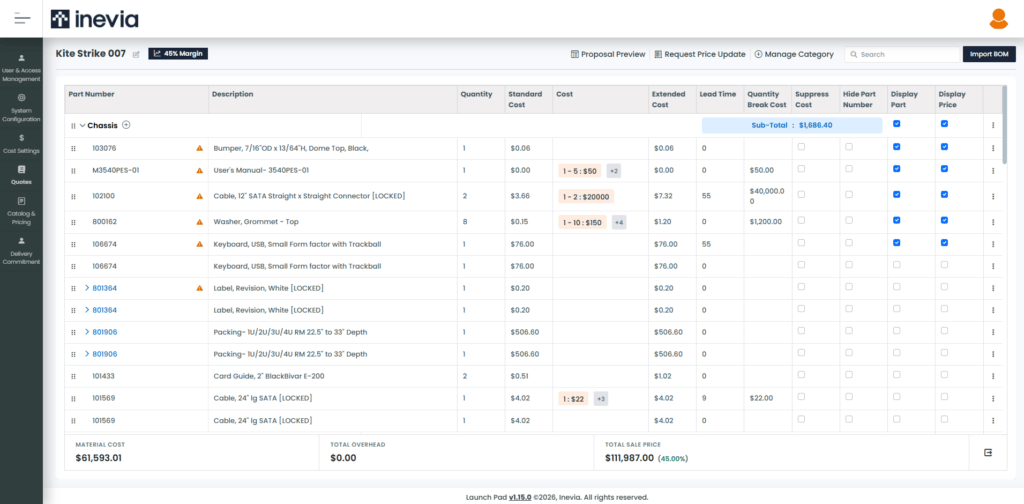
Task: Click warning icon for M3540PES-01
Action: [200, 170]
